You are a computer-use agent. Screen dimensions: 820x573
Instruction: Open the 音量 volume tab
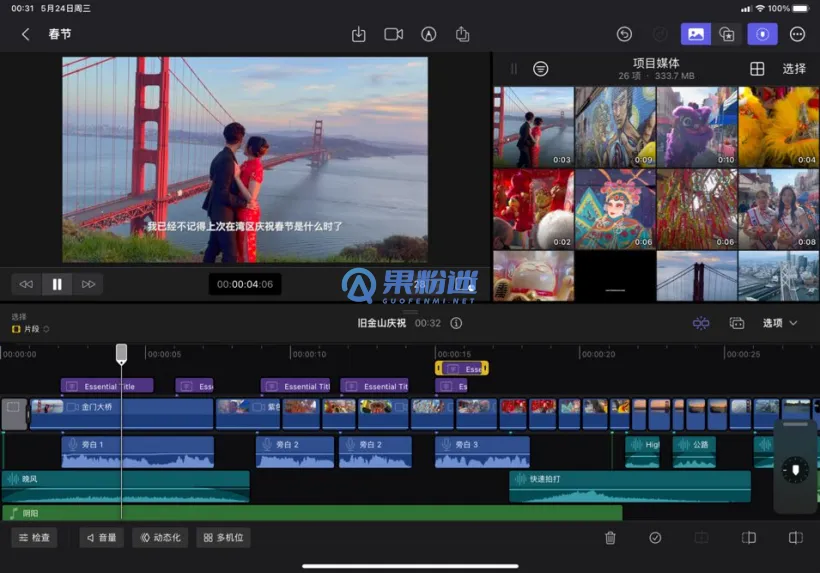[101, 537]
